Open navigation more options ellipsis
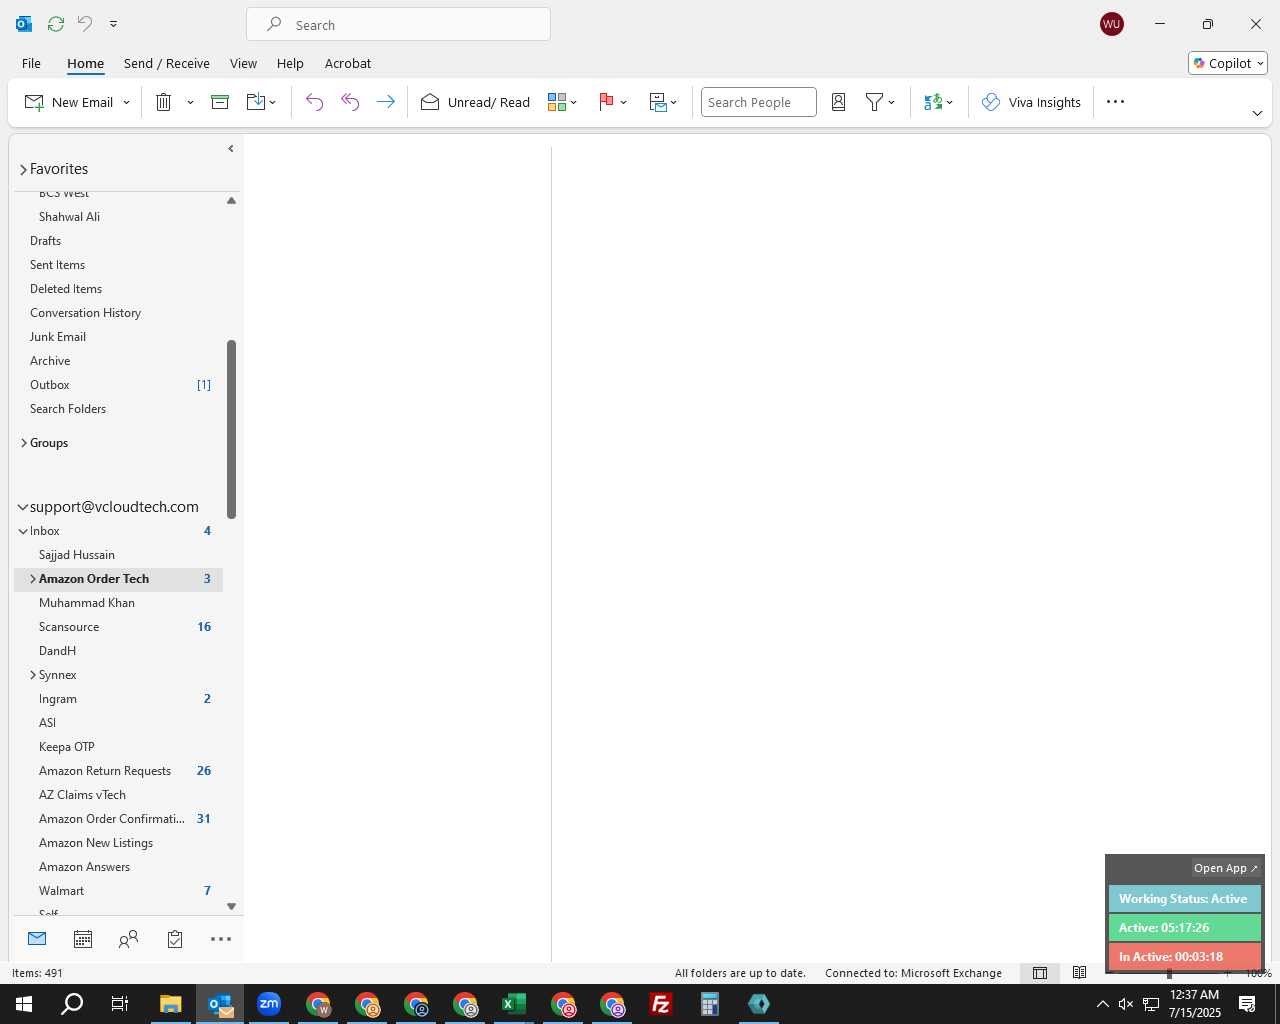 click(x=221, y=939)
